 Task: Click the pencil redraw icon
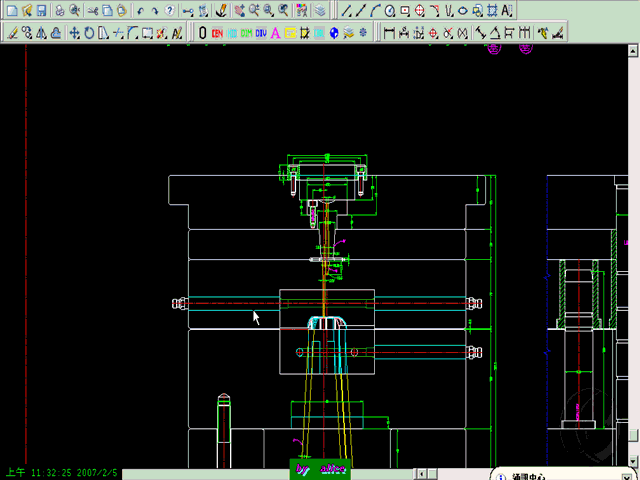point(222,11)
